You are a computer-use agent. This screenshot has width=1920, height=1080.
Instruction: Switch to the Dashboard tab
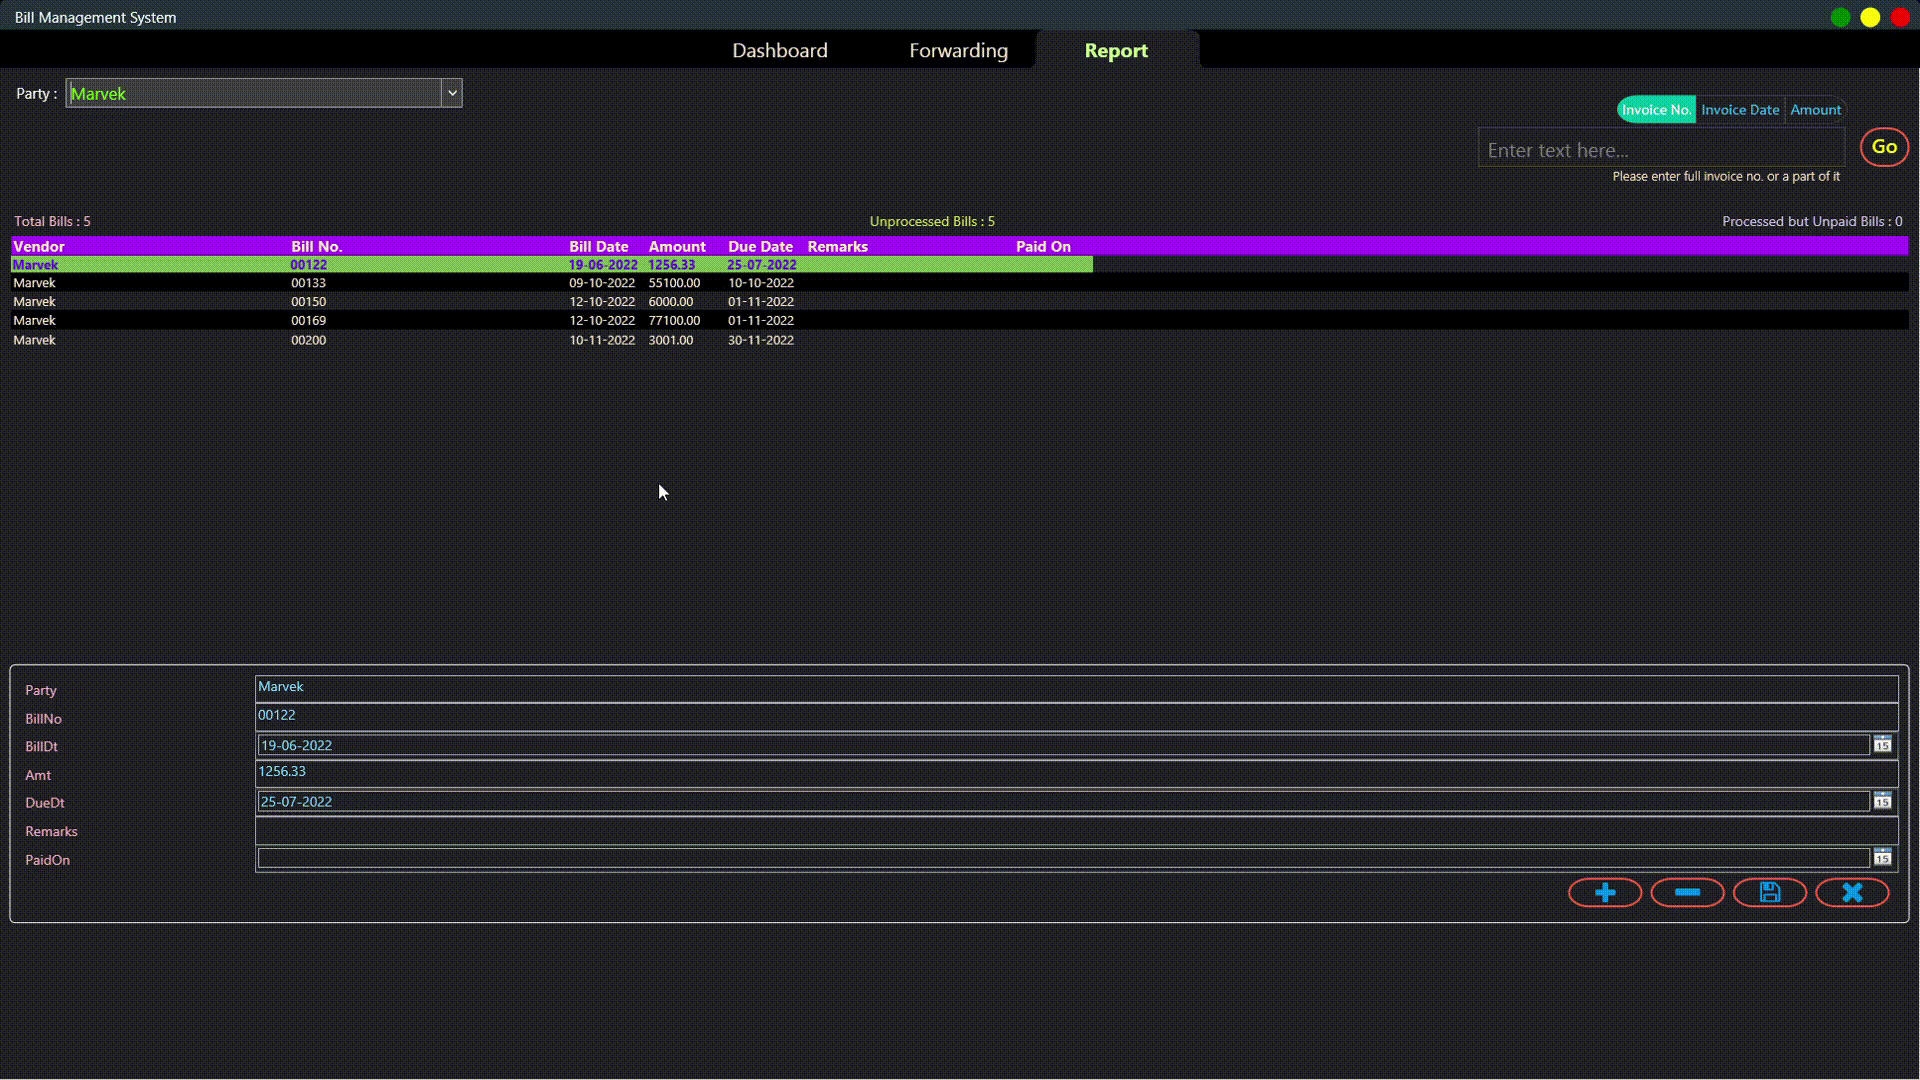pos(781,50)
